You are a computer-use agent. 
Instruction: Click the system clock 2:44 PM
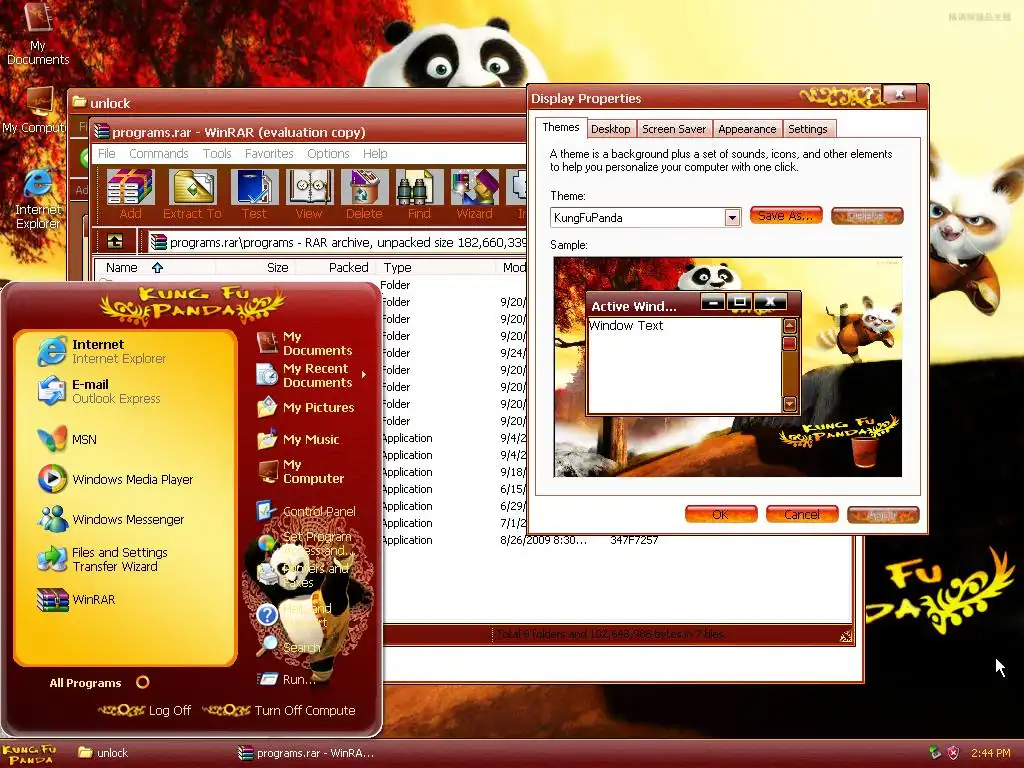click(991, 753)
